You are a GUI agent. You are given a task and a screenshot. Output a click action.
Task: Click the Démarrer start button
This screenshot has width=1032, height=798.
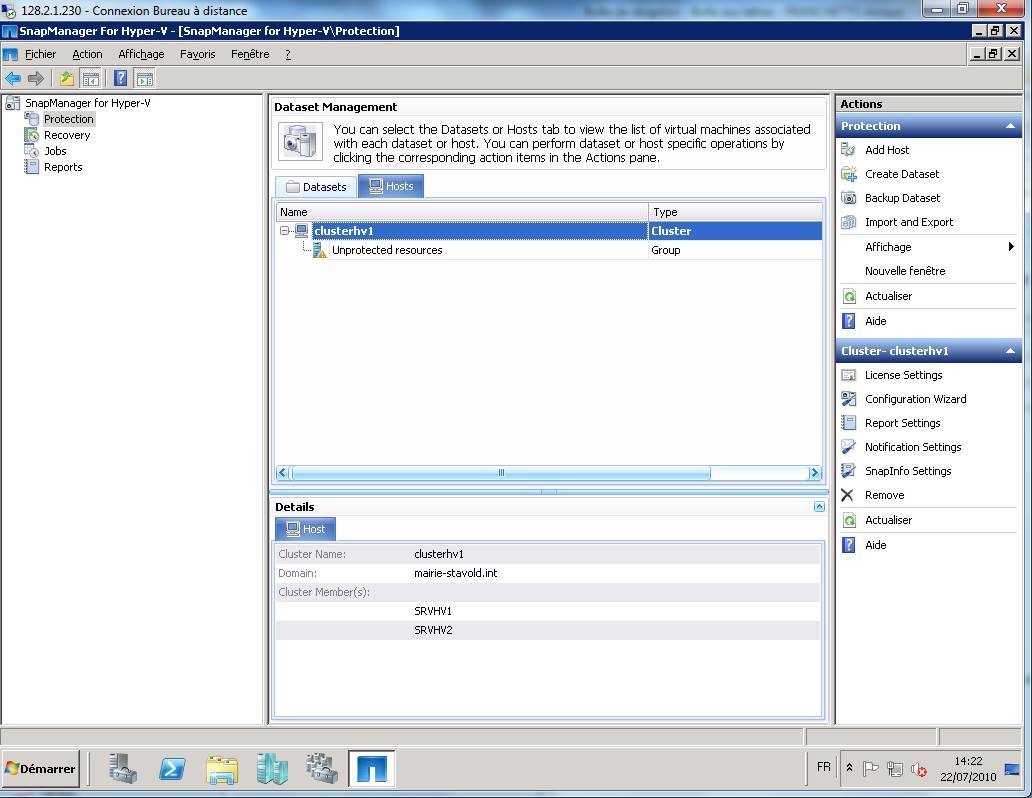(41, 768)
